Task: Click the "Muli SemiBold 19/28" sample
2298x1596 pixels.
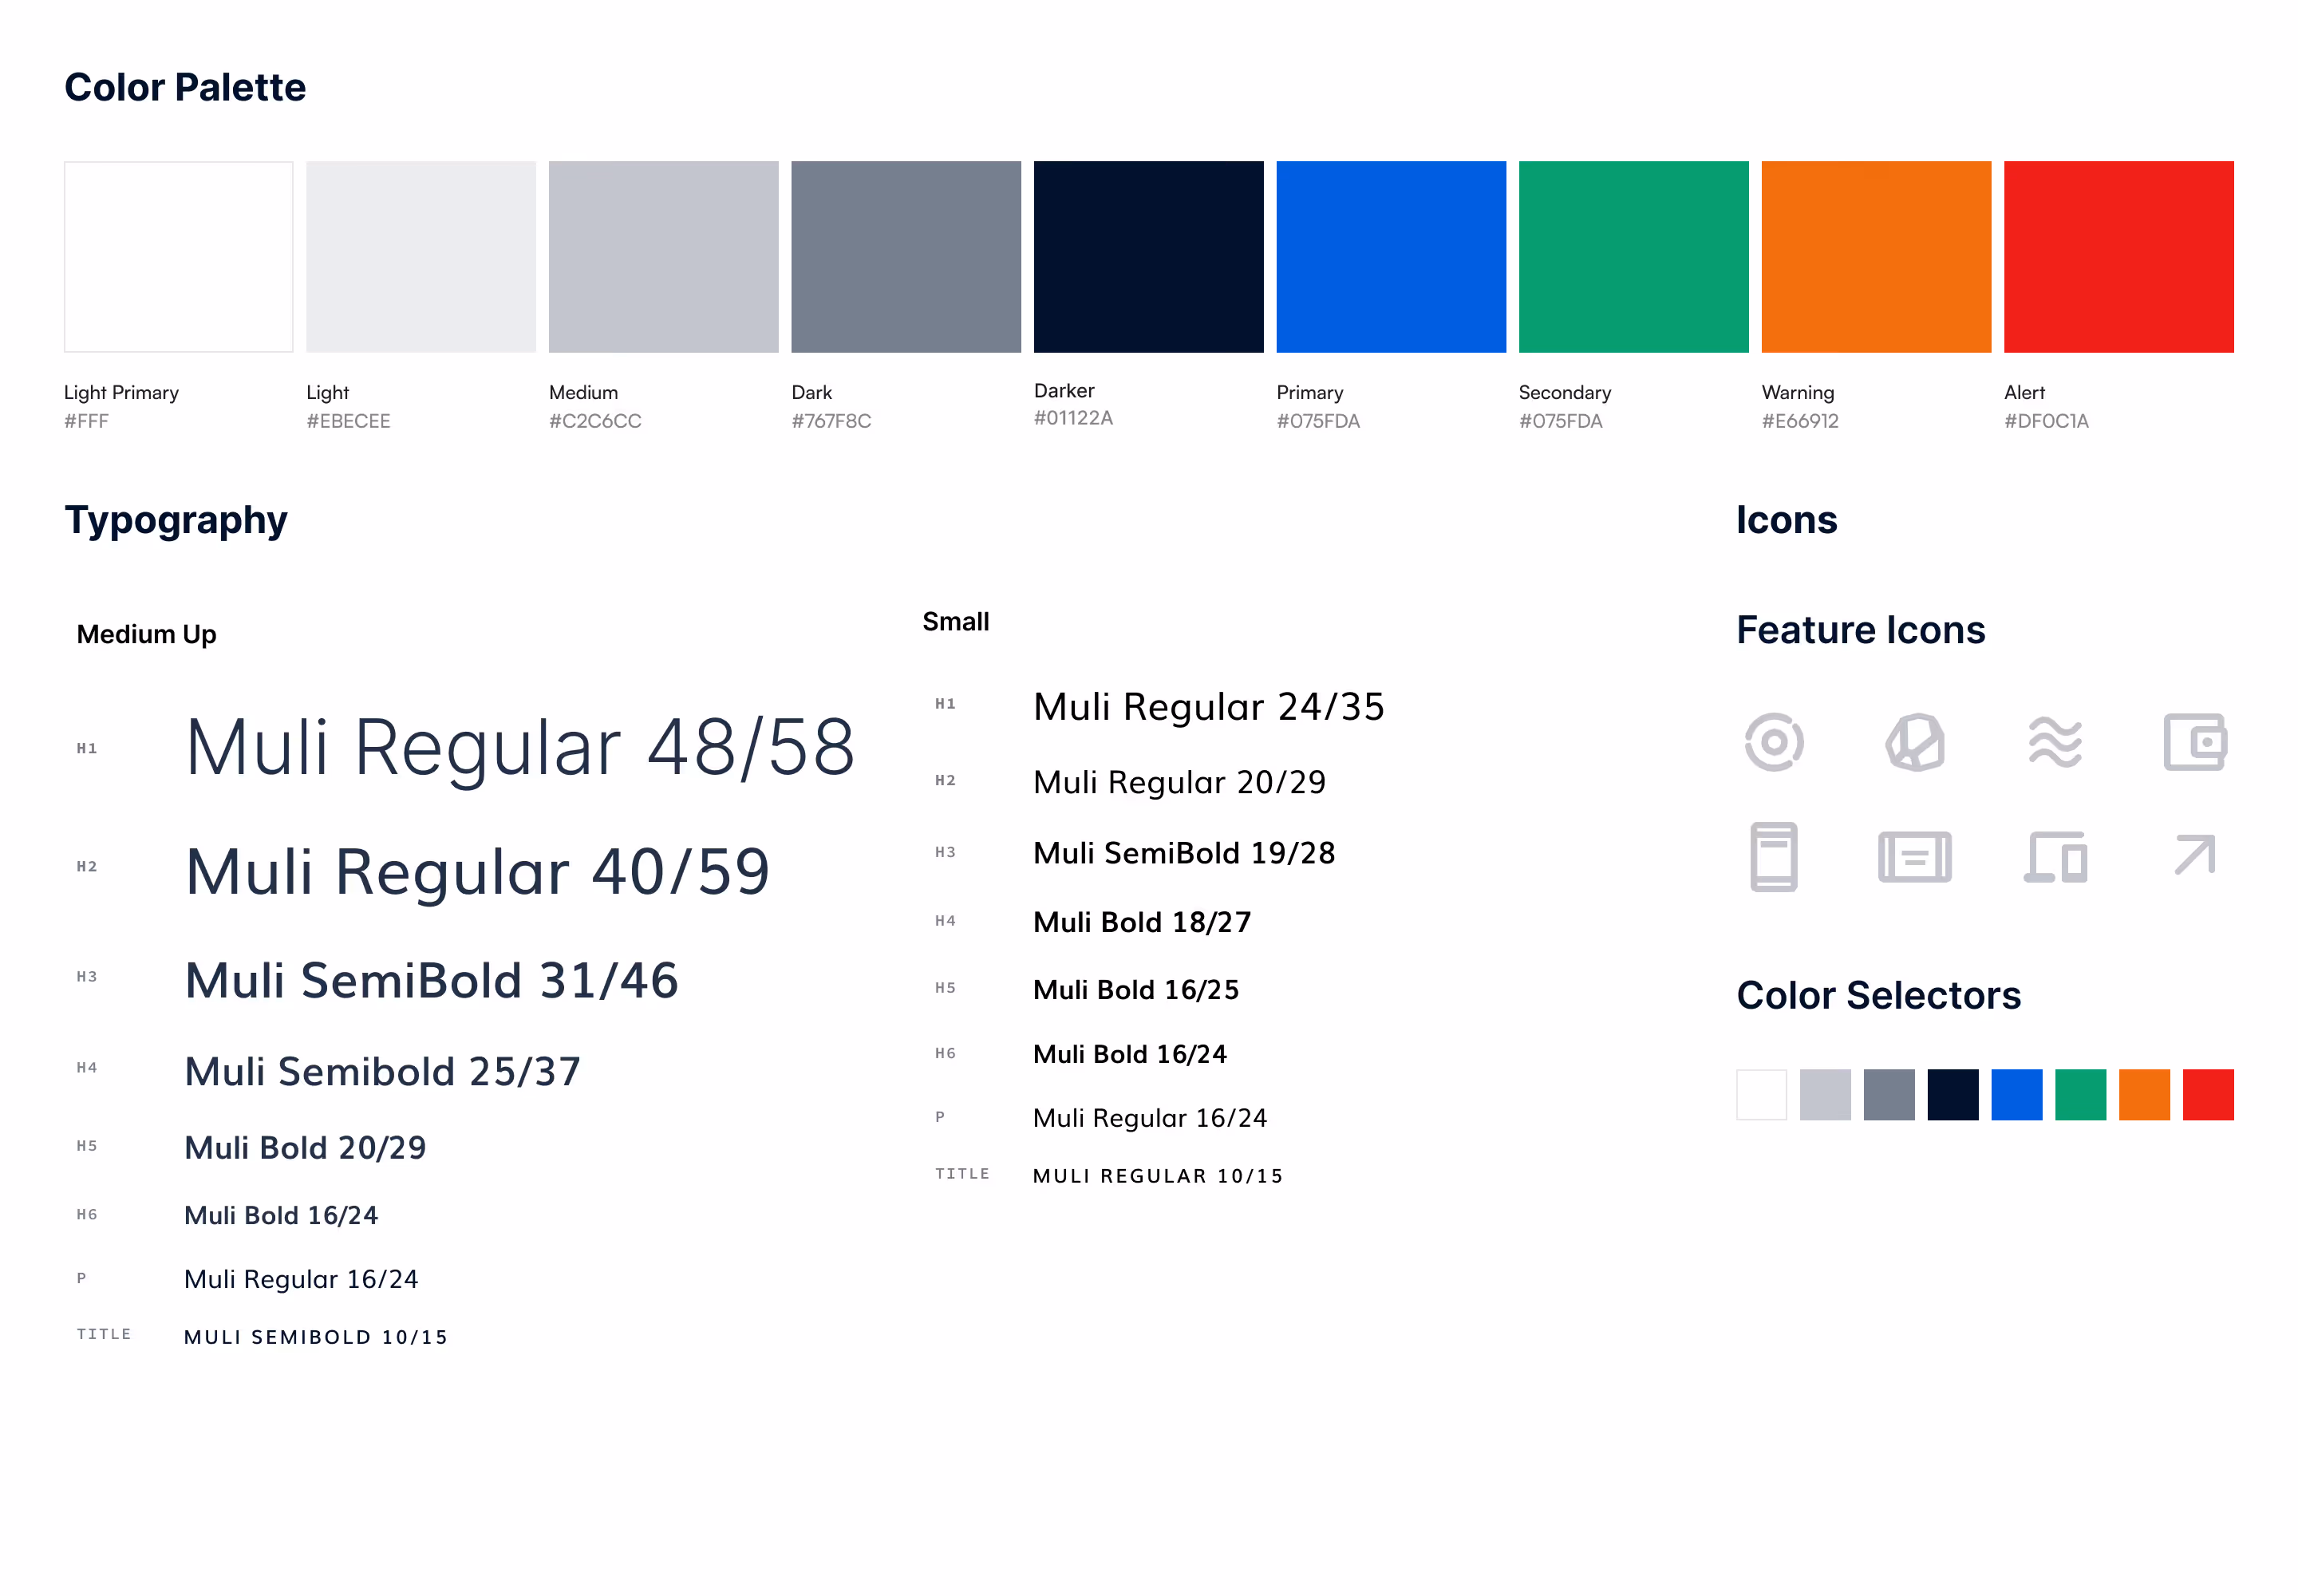Action: coord(1184,853)
